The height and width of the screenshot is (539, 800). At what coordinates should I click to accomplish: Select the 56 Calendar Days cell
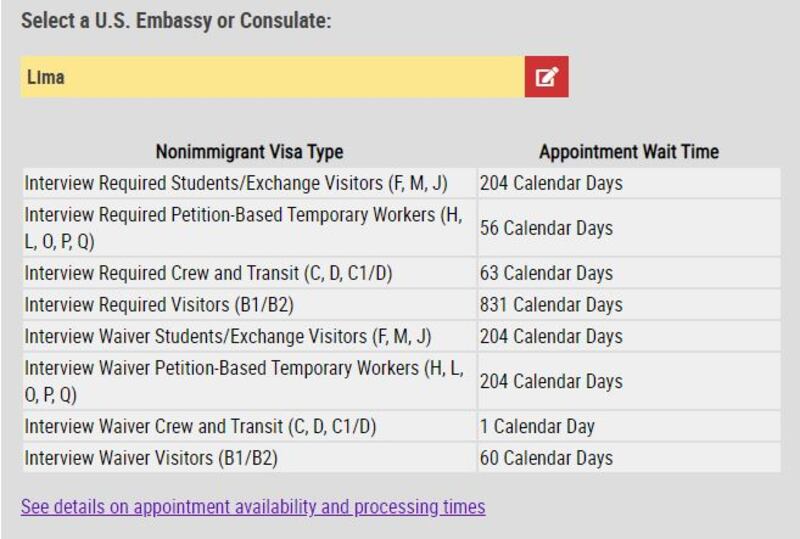click(x=546, y=228)
